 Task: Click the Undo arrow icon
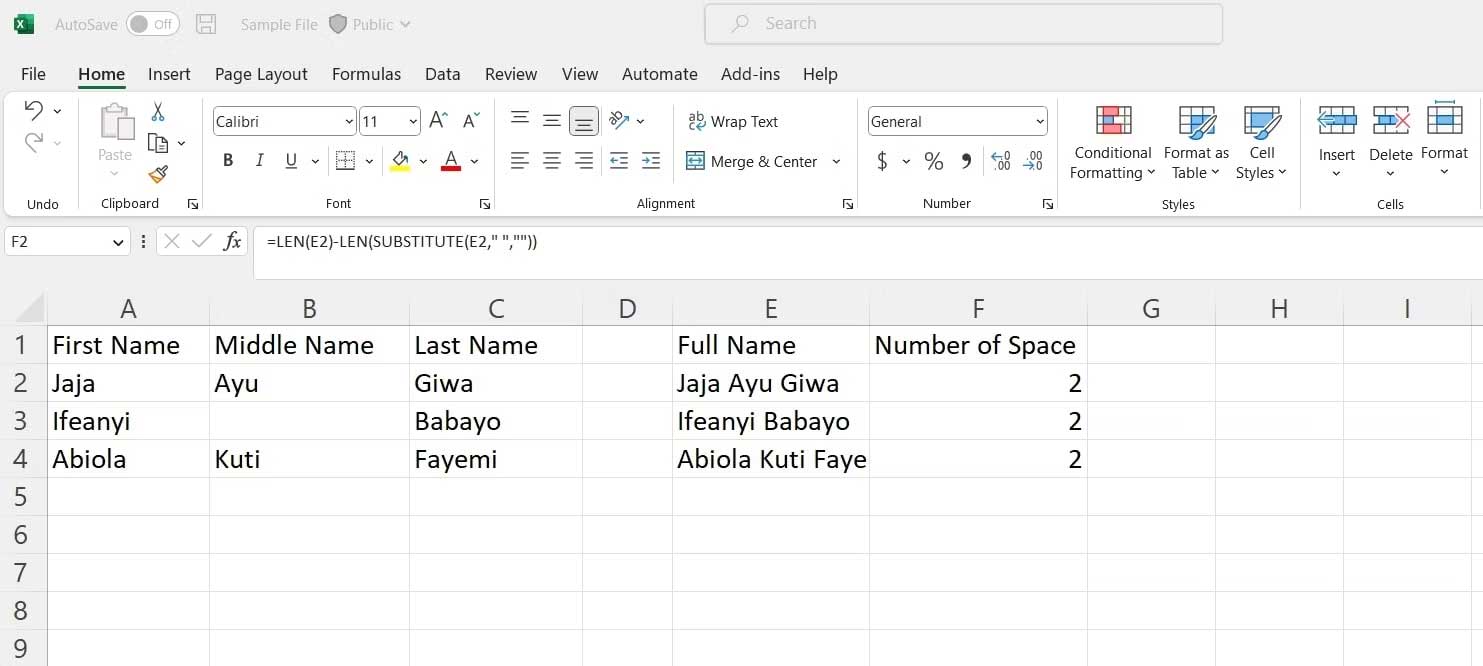pos(34,110)
